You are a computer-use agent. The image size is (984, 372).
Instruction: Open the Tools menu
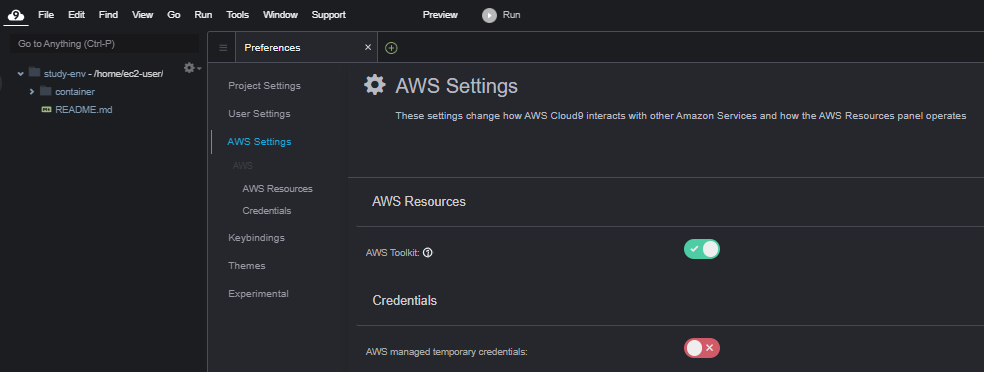[x=237, y=15]
